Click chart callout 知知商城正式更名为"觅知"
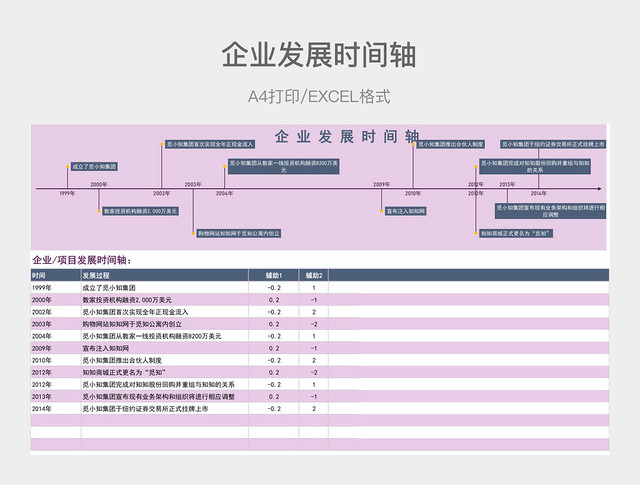The image size is (640, 485). (516, 234)
